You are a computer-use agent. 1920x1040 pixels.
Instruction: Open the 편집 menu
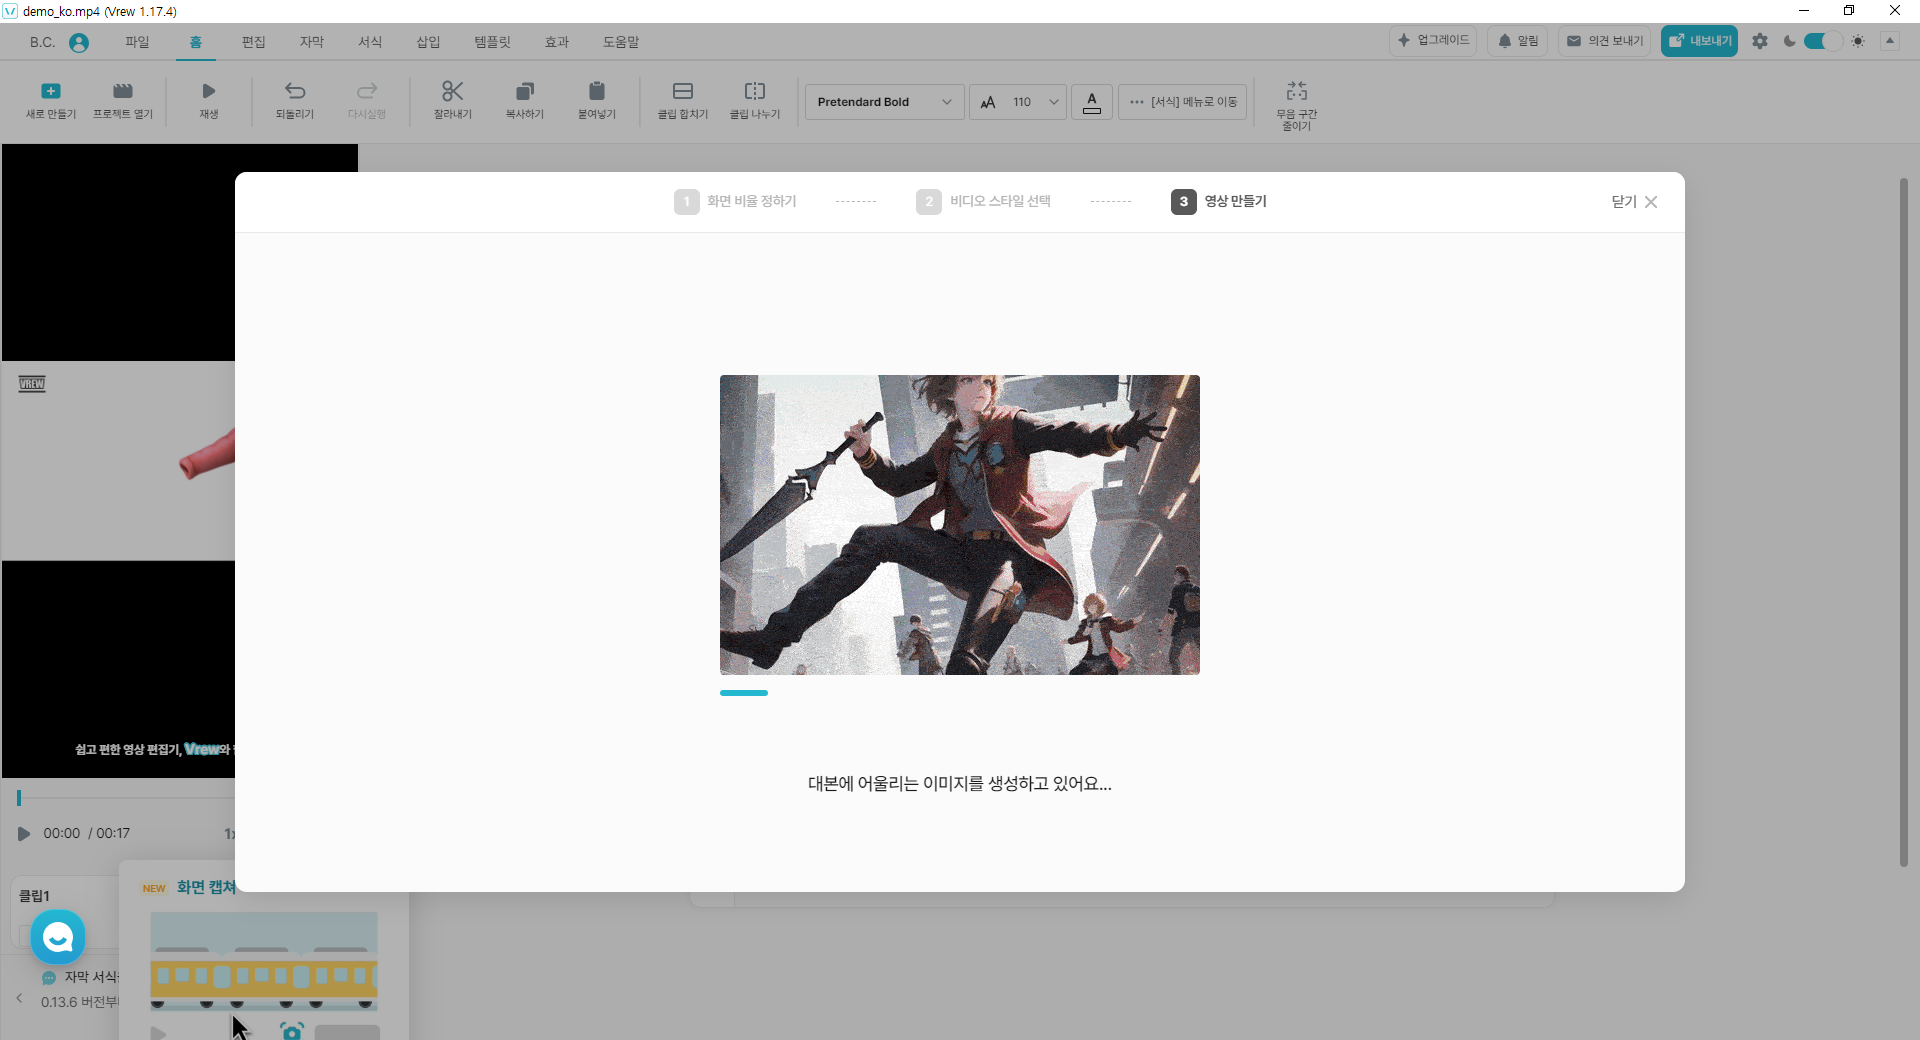[x=254, y=42]
